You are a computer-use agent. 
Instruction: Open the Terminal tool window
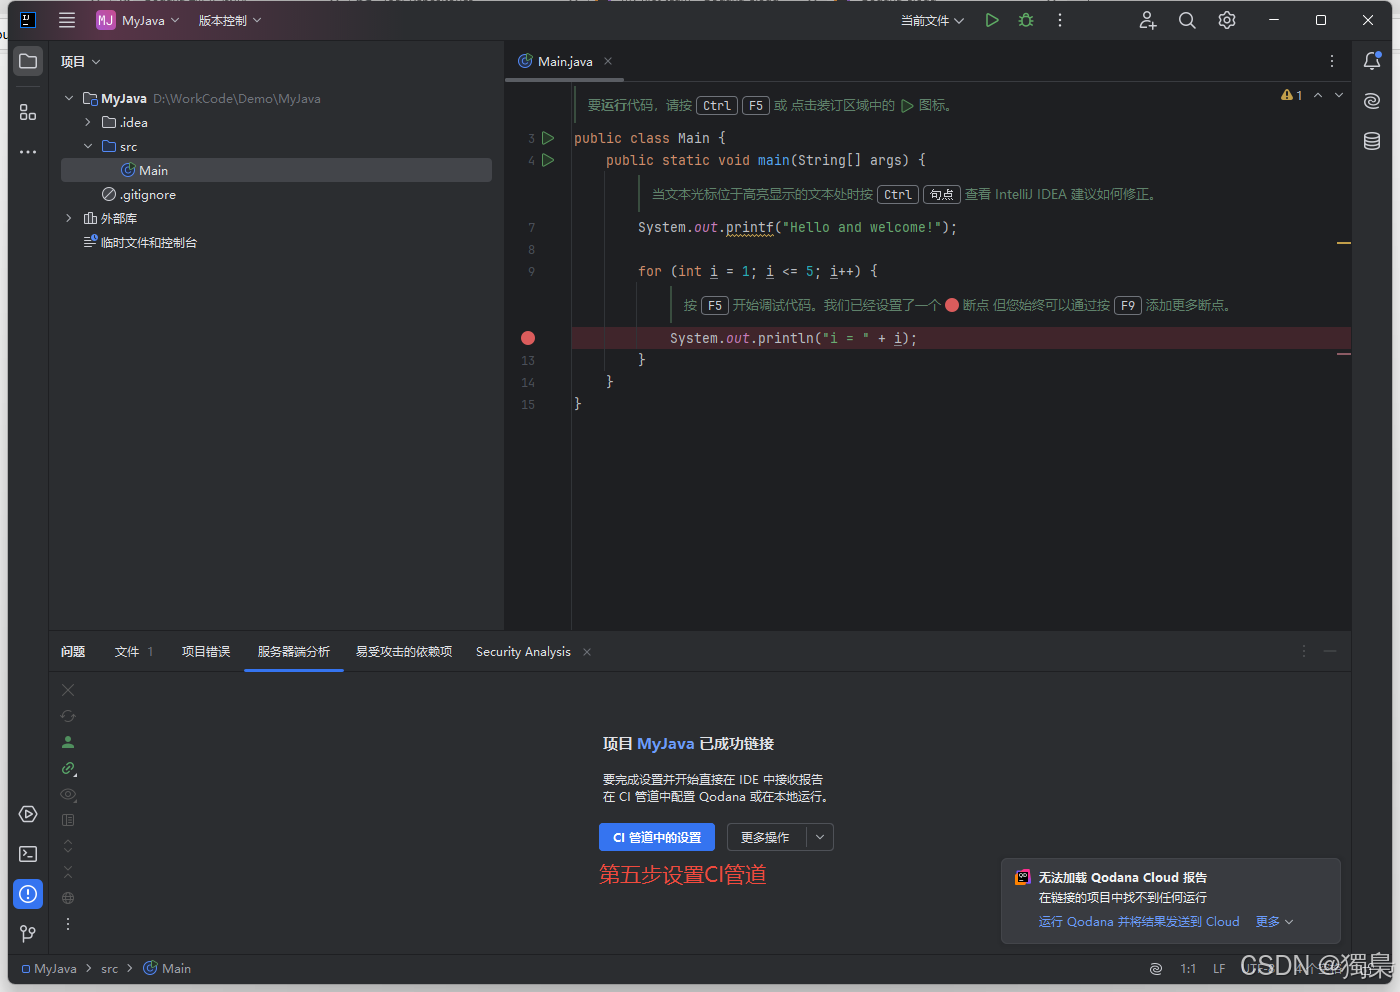coord(27,853)
